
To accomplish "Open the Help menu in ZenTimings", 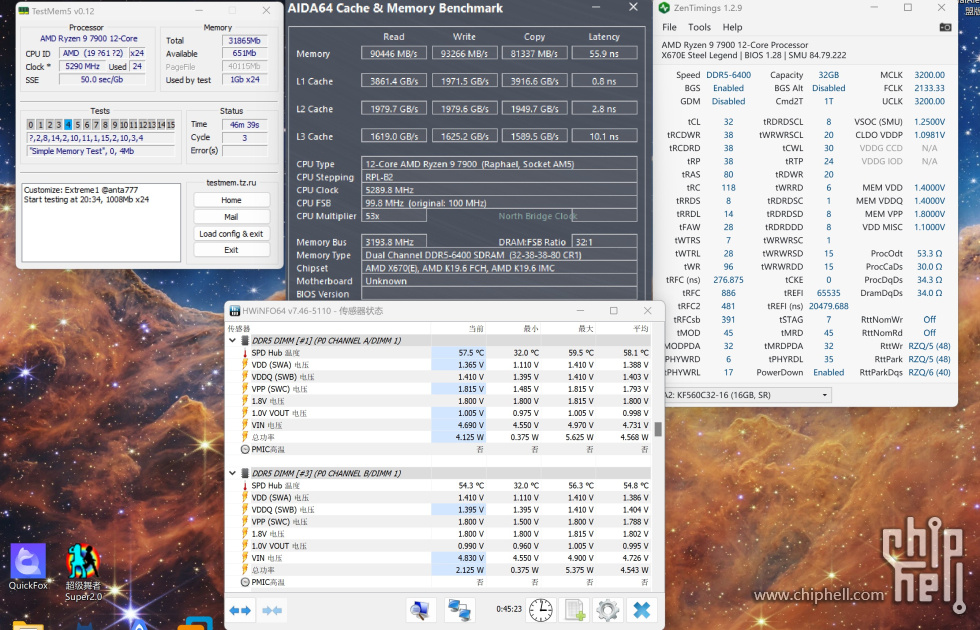I will point(732,28).
